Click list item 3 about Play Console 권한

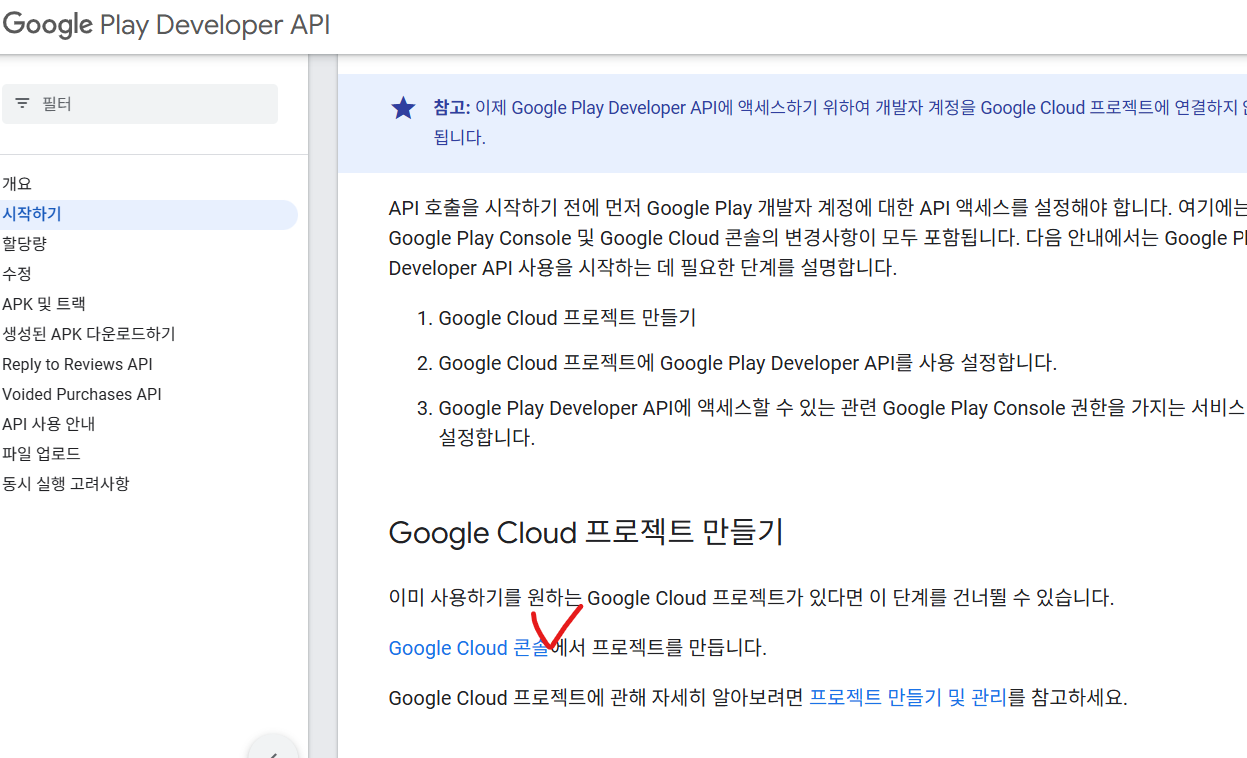842,423
